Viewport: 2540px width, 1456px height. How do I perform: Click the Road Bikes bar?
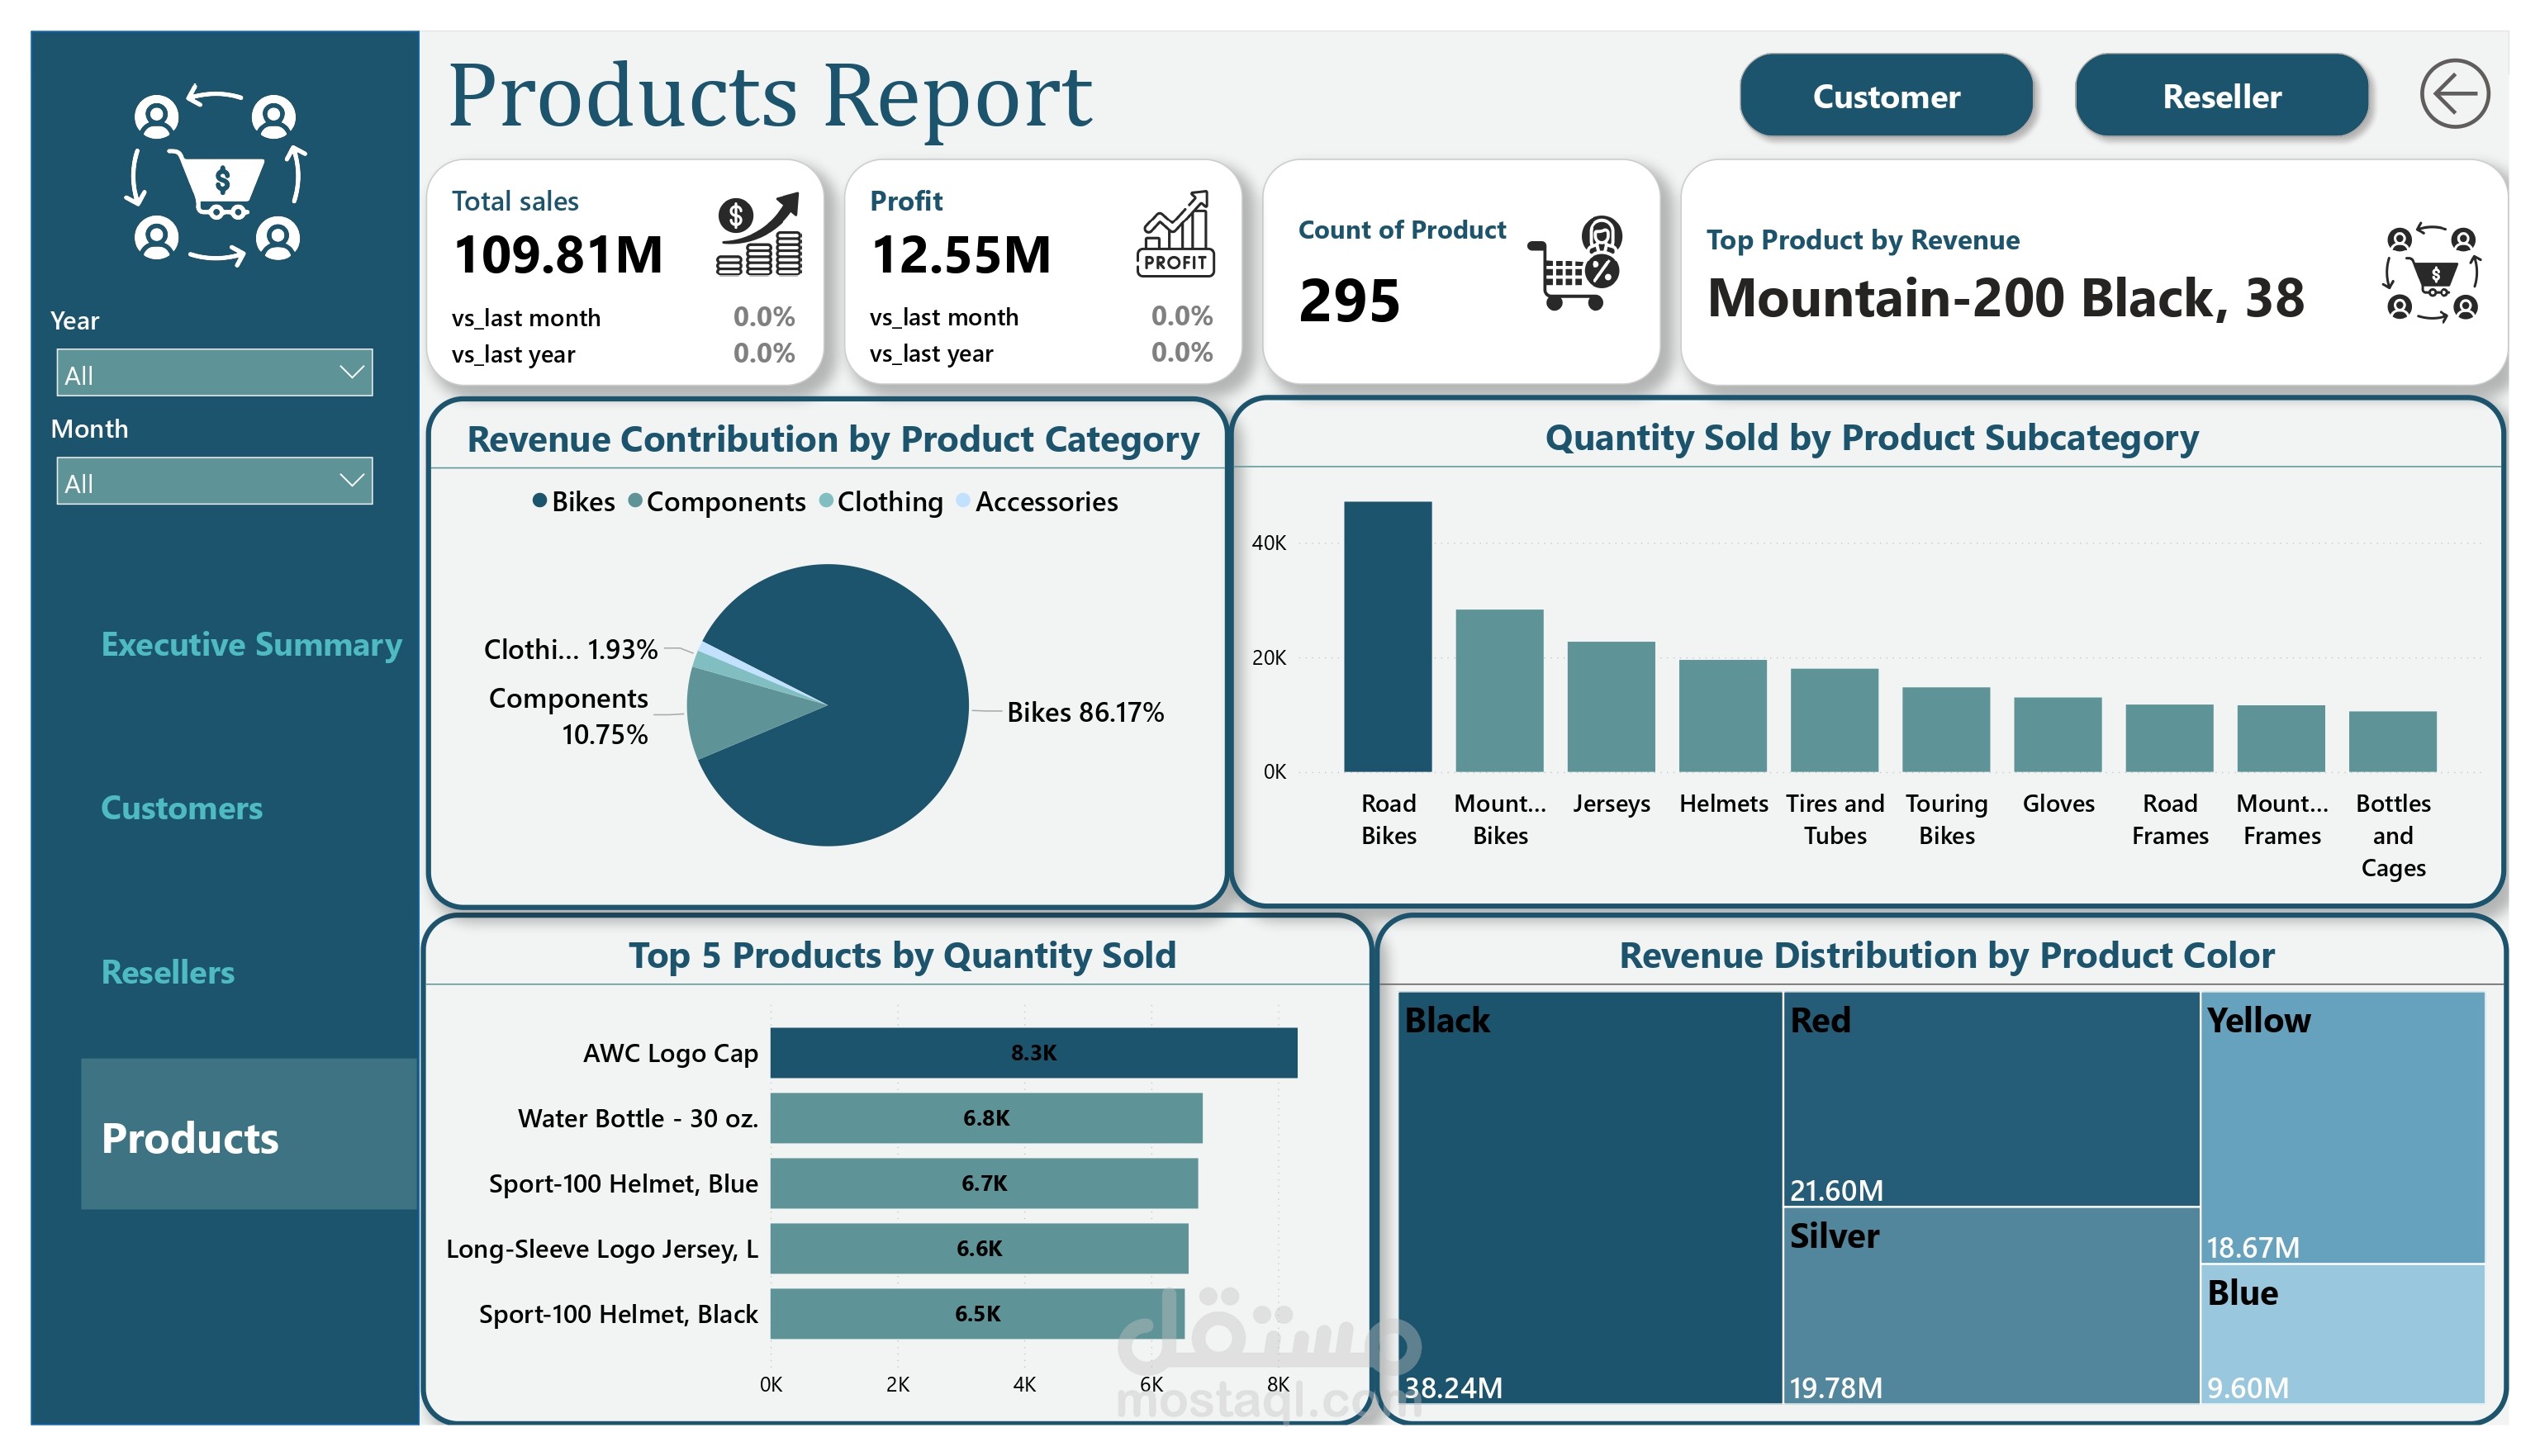[1388, 636]
